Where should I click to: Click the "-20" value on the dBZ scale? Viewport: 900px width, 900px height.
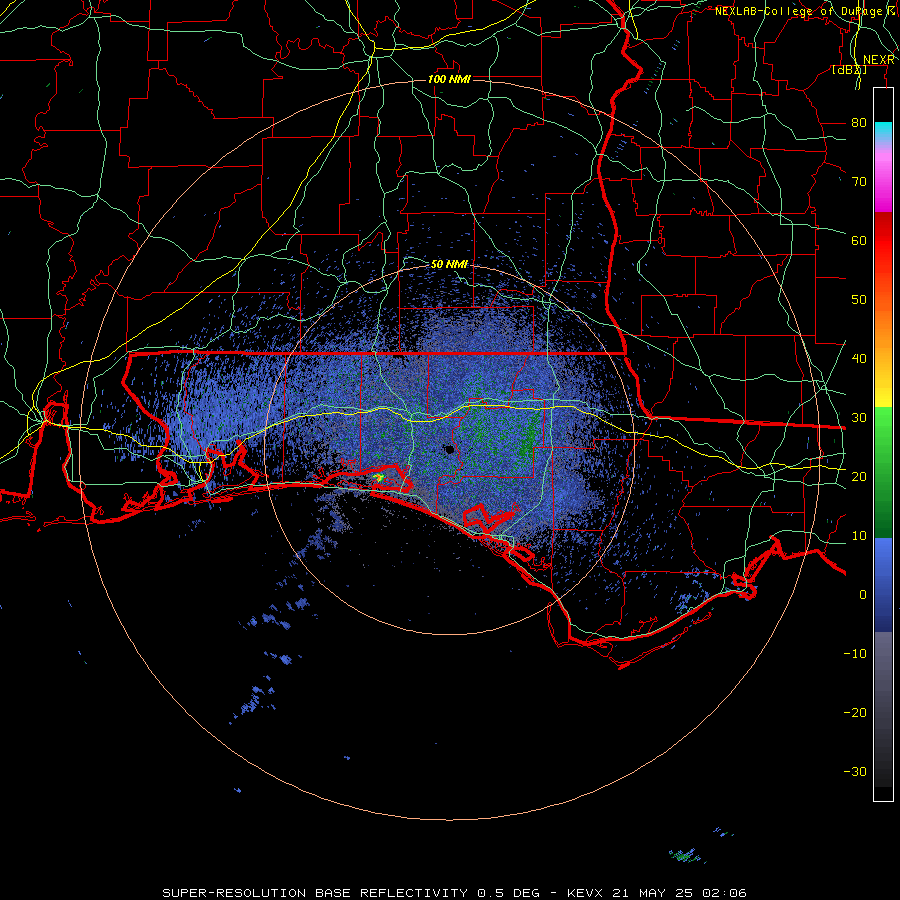coord(855,713)
